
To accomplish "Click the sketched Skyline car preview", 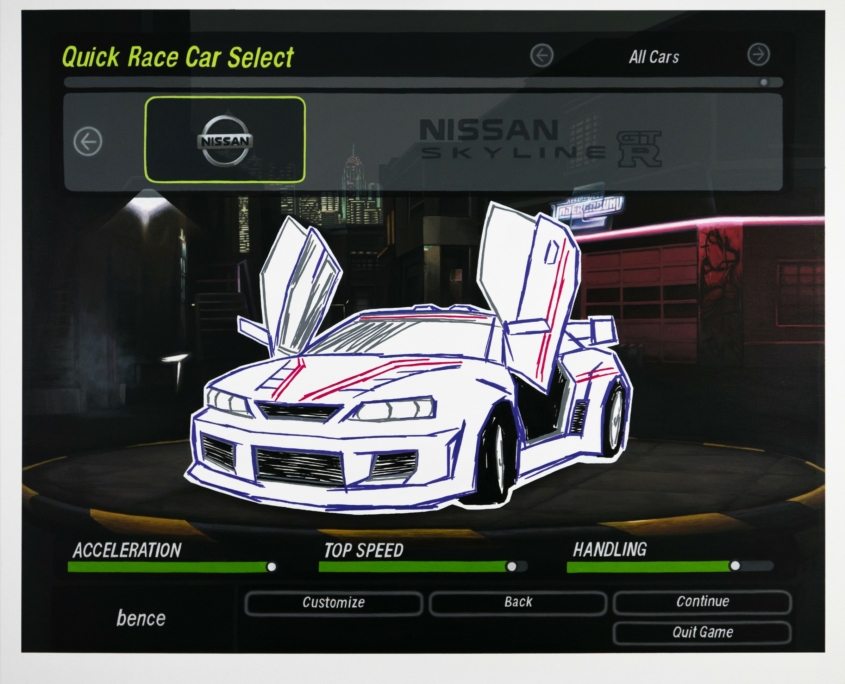I will pyautogui.click(x=410, y=358).
